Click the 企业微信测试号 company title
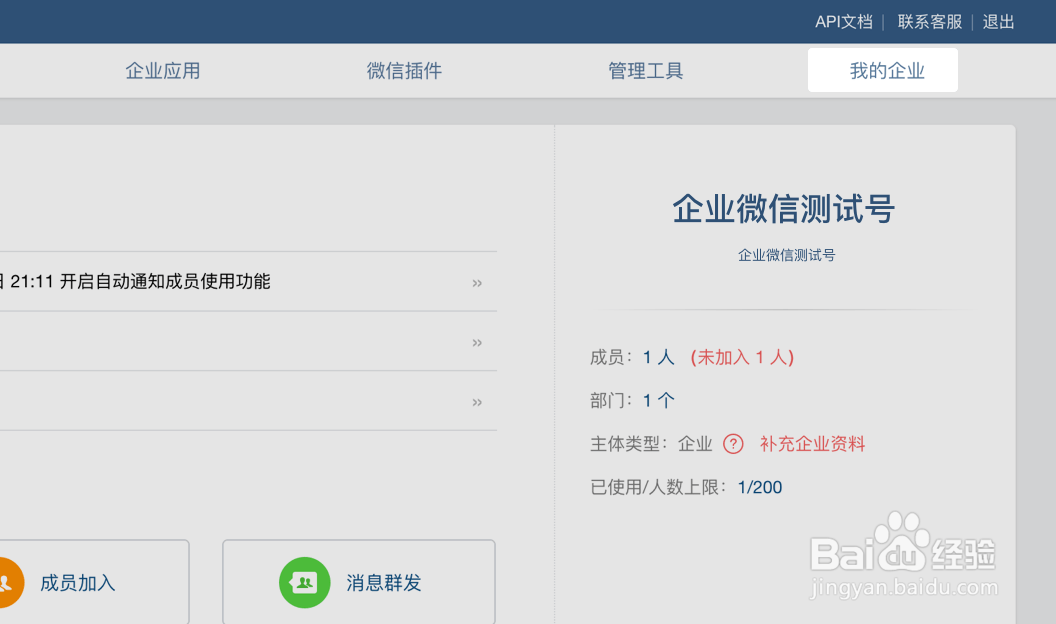 point(783,210)
